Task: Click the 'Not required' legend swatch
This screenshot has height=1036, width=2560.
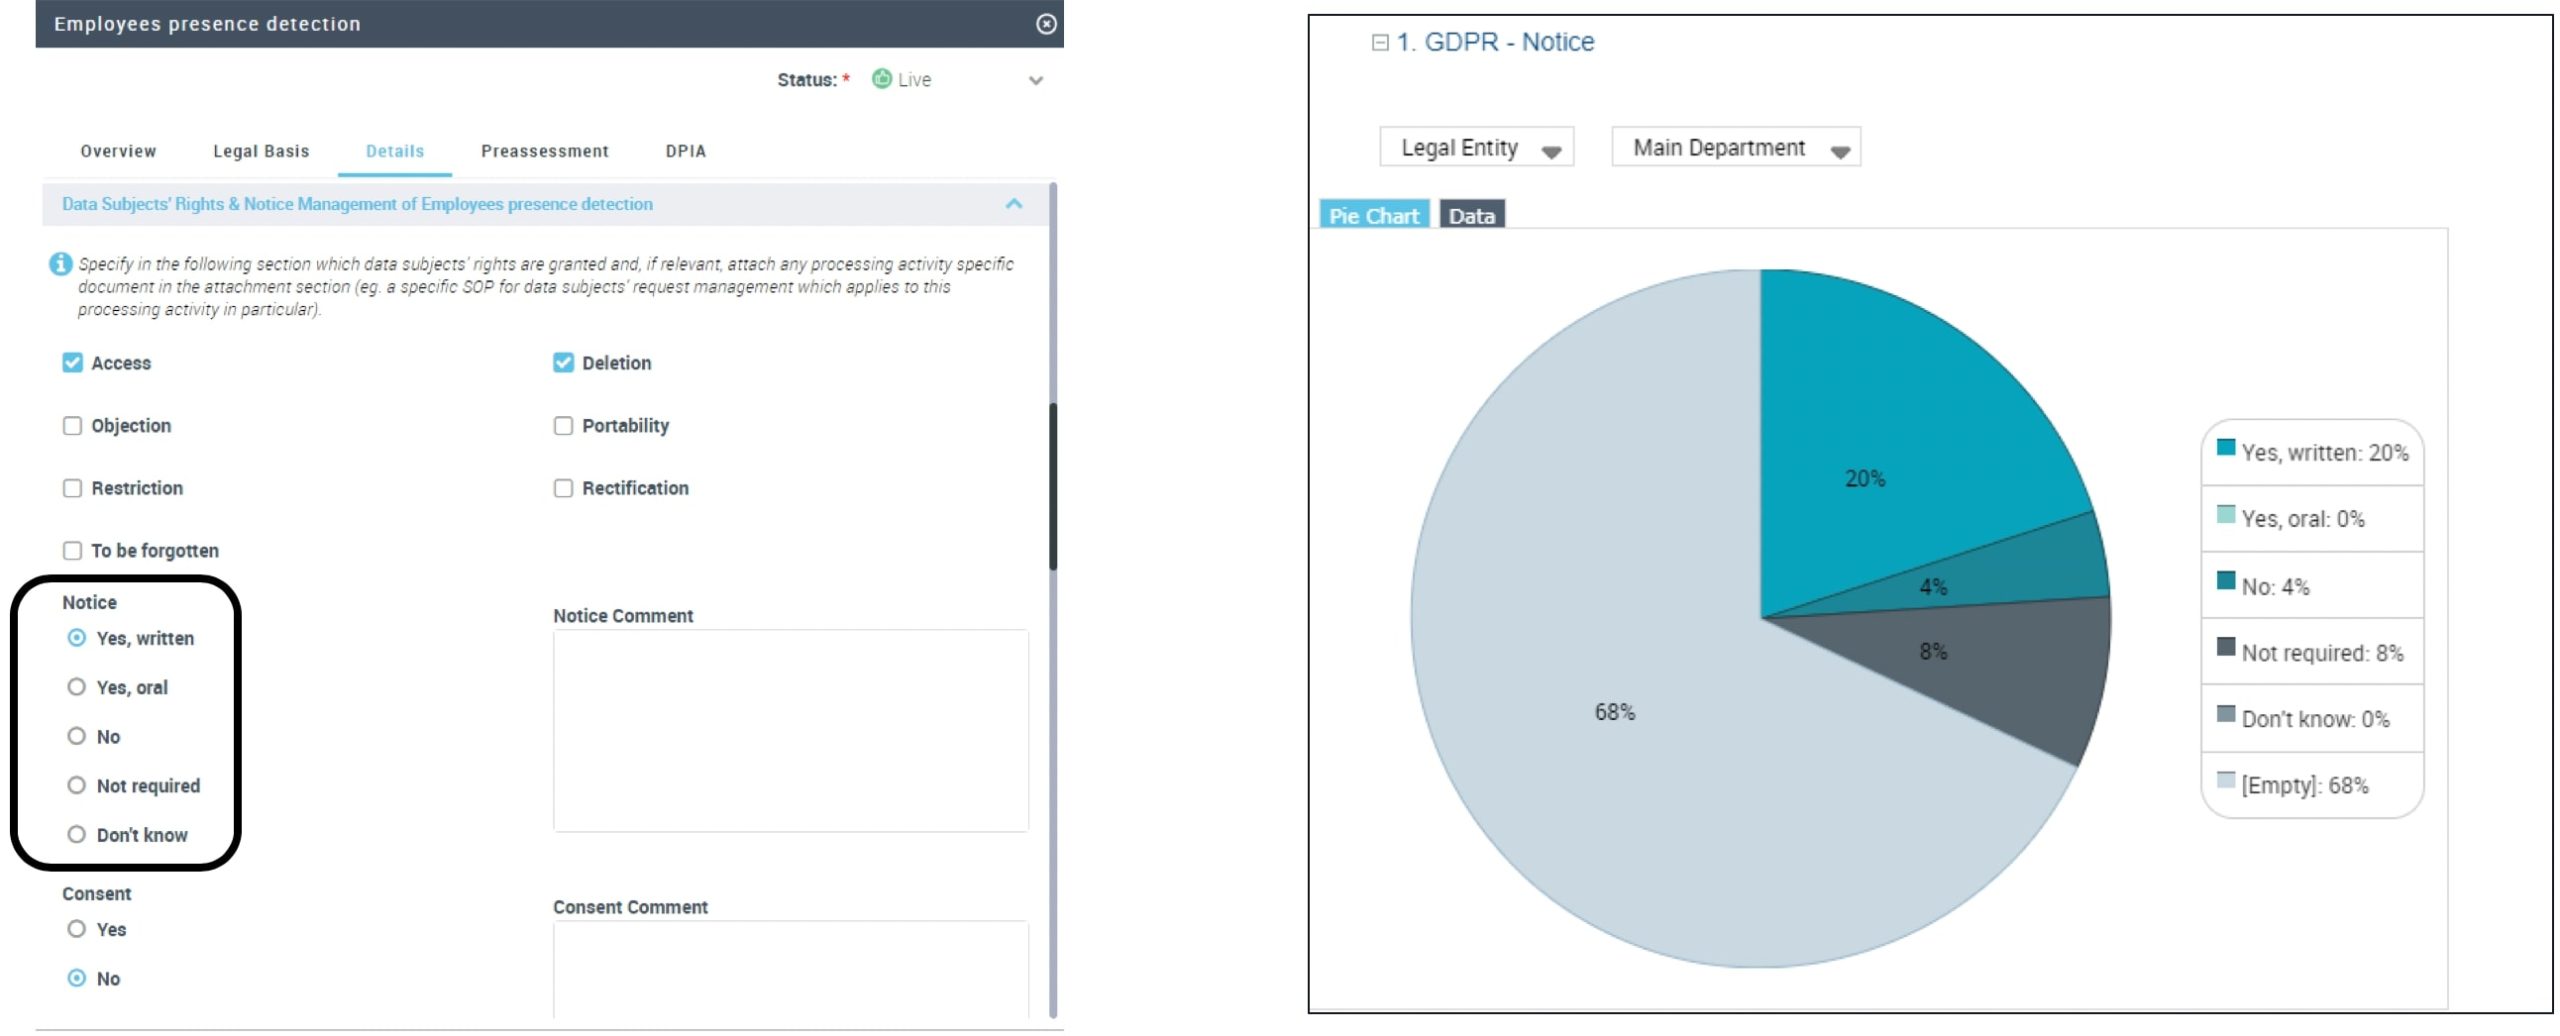Action: 2225,647
